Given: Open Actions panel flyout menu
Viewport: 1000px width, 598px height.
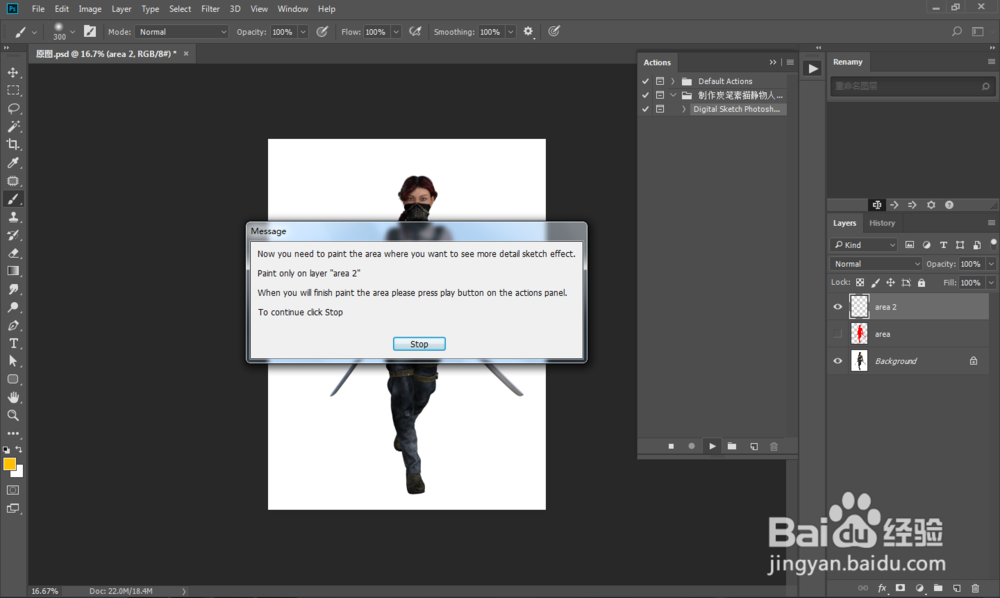Looking at the screenshot, I should coord(790,62).
